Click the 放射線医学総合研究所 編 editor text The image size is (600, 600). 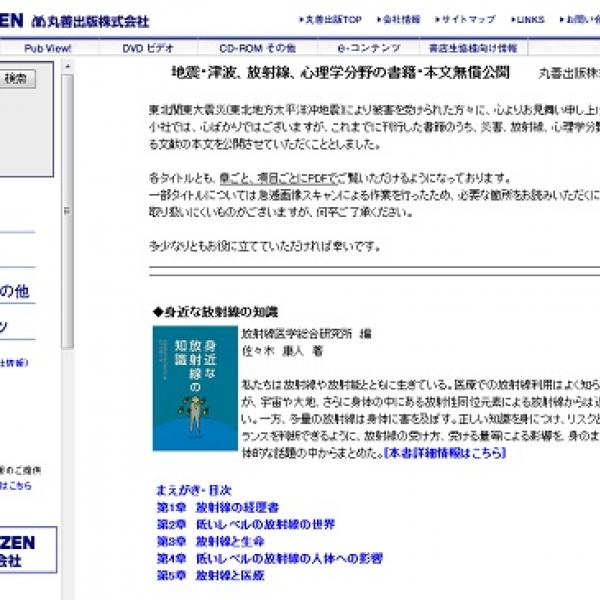(307, 334)
